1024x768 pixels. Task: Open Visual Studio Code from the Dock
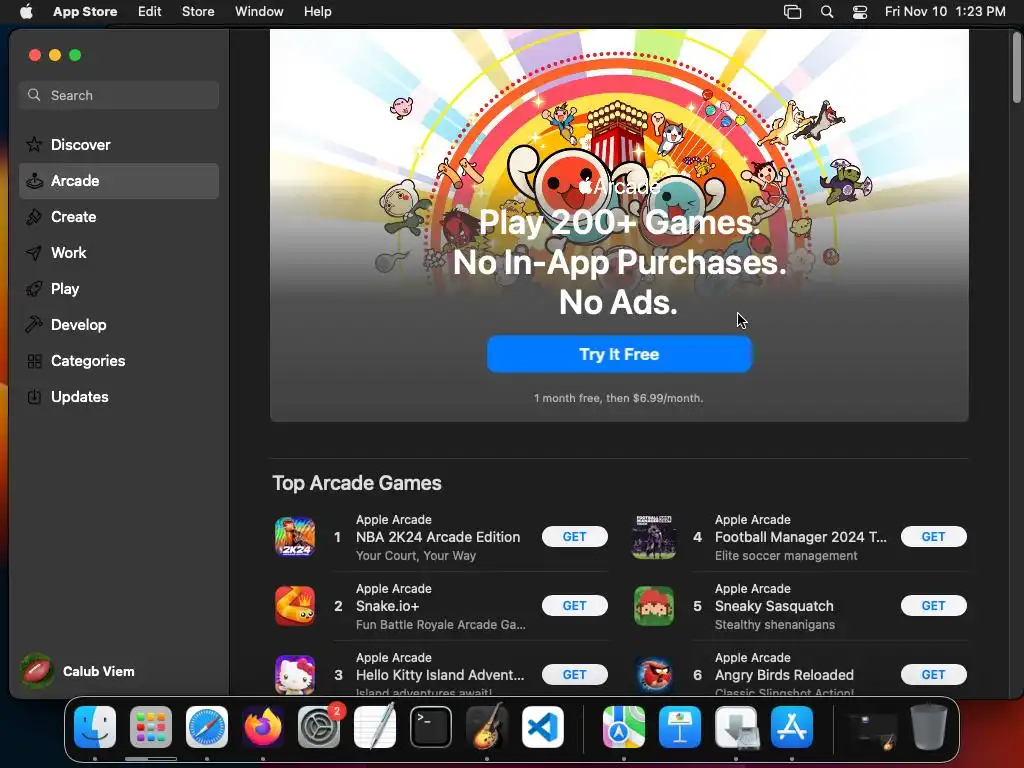(543, 727)
